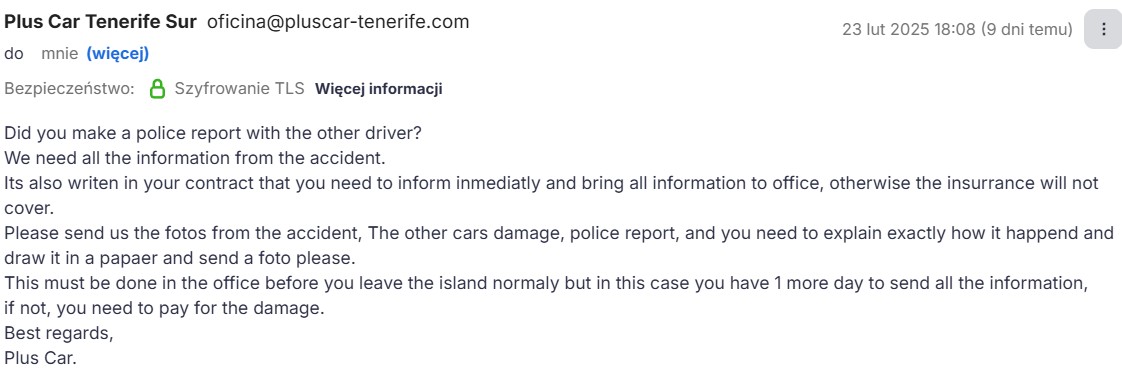Open the "Więcej informacji" security link
Screen dimensions: 1122x376
[x=379, y=89]
